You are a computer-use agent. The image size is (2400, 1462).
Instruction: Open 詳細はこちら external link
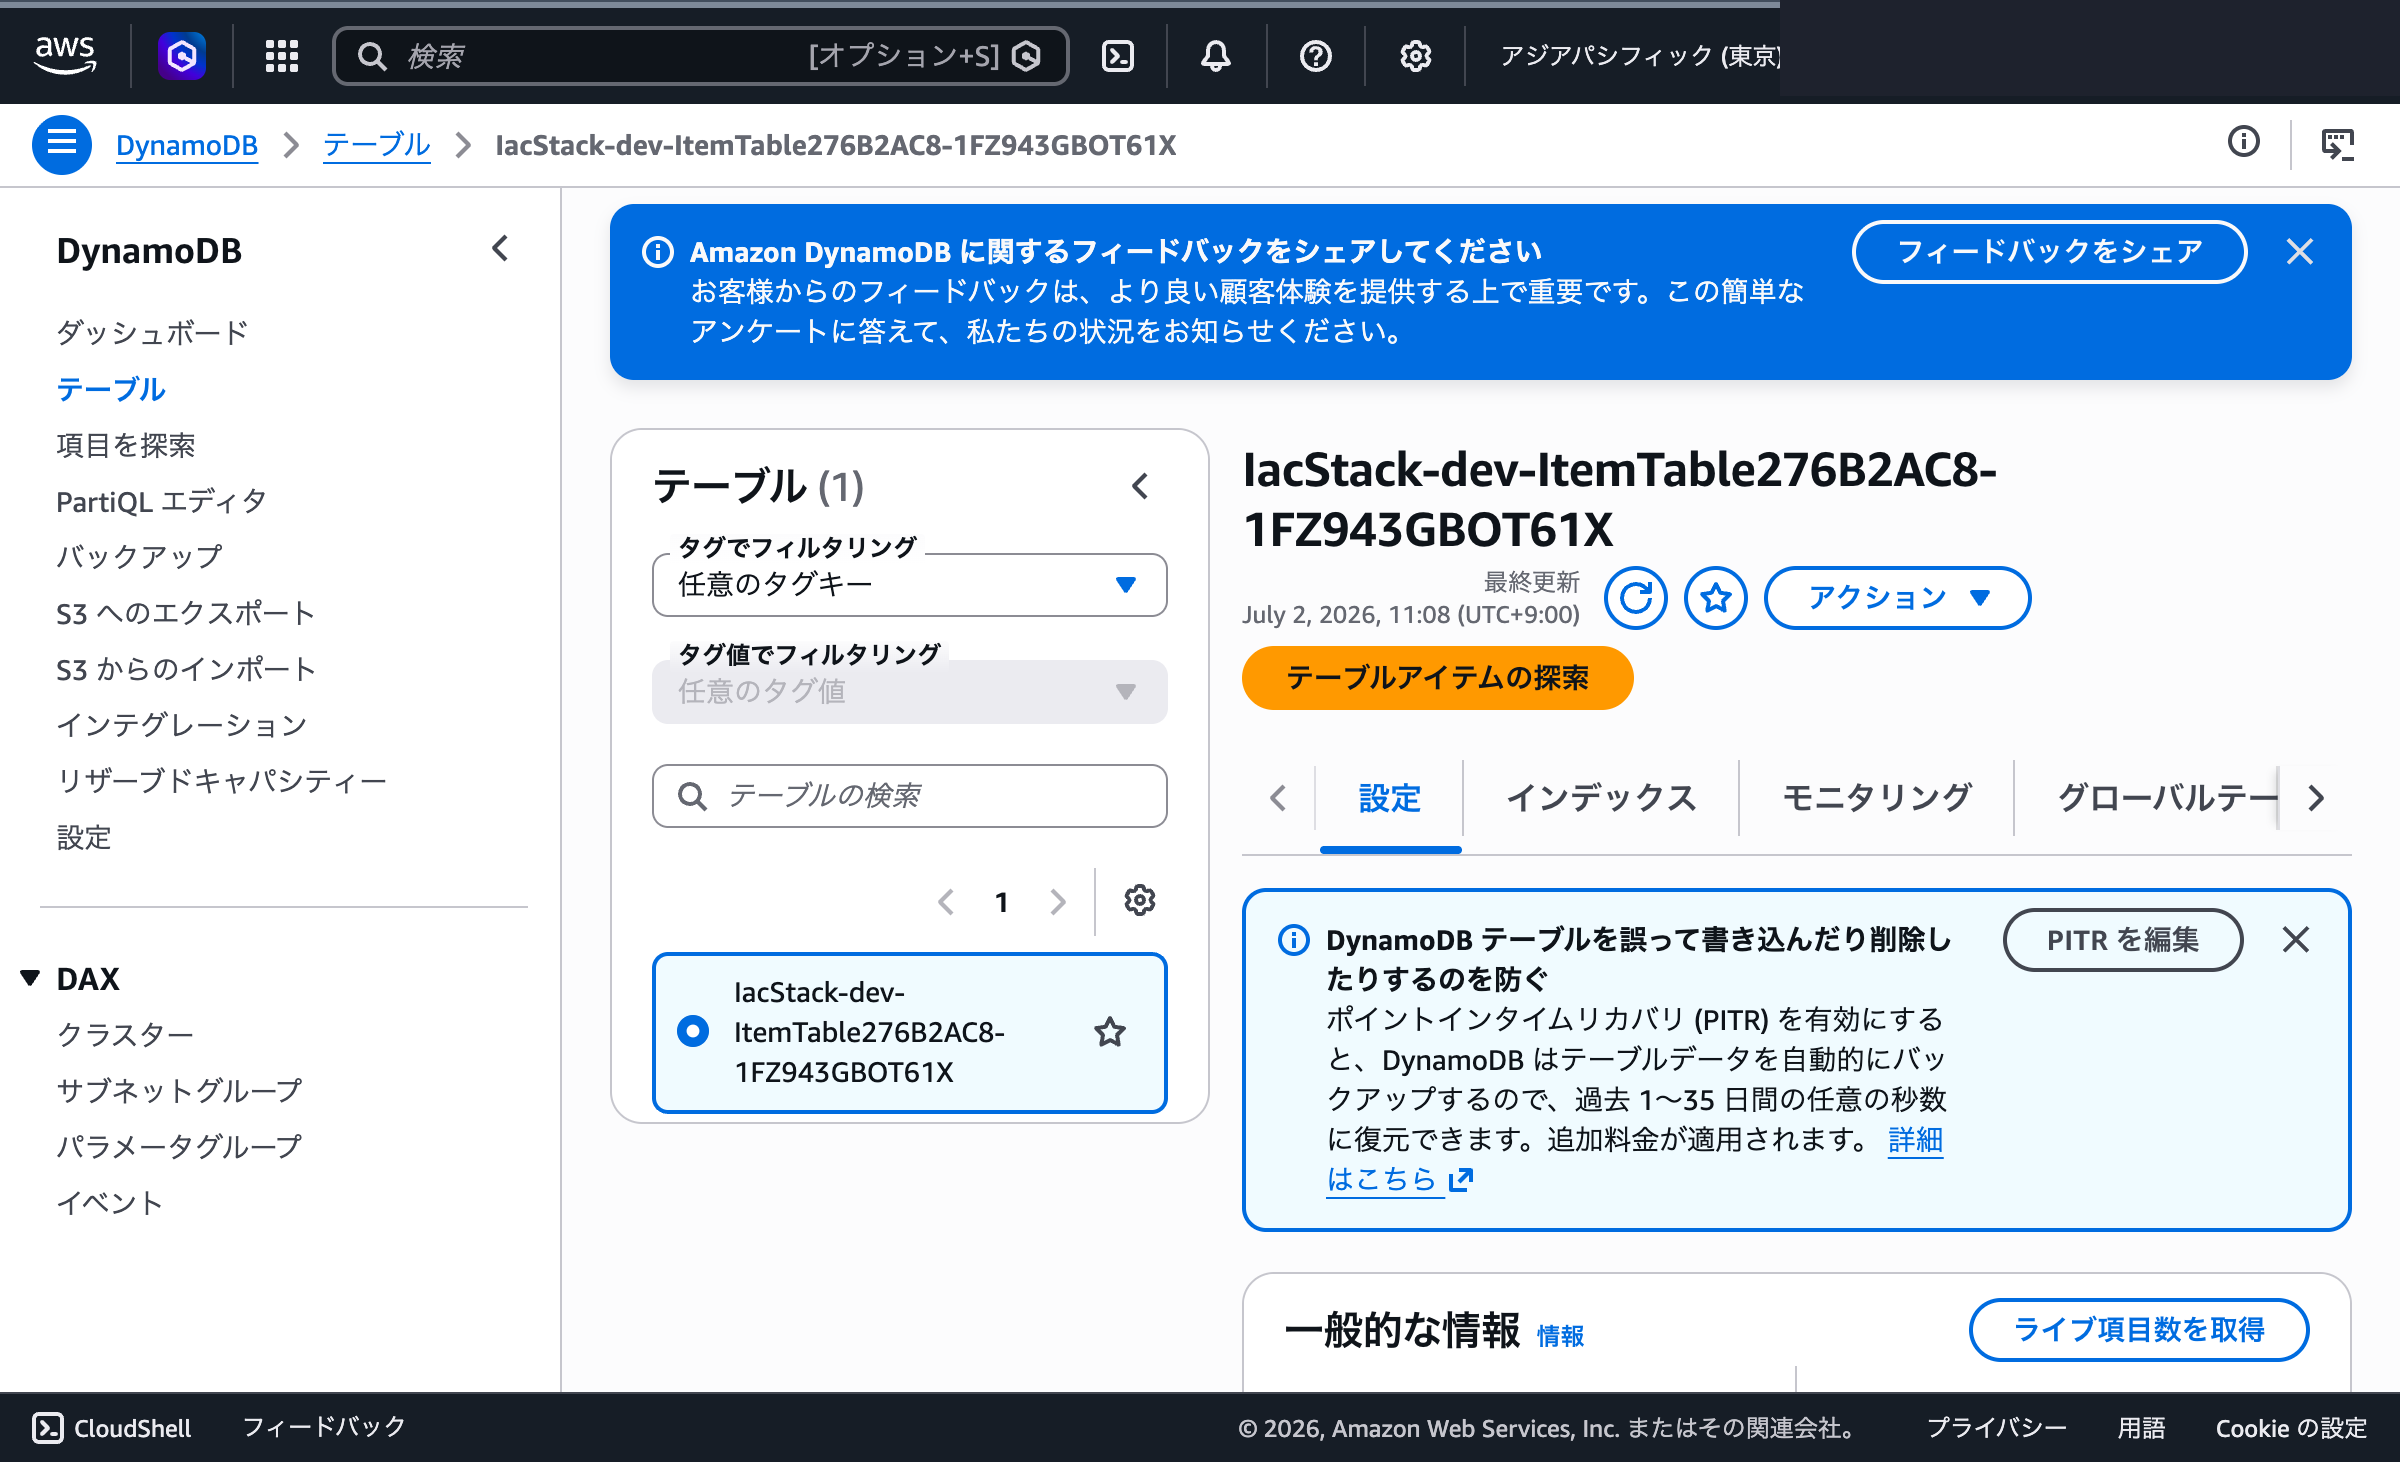click(x=1400, y=1180)
